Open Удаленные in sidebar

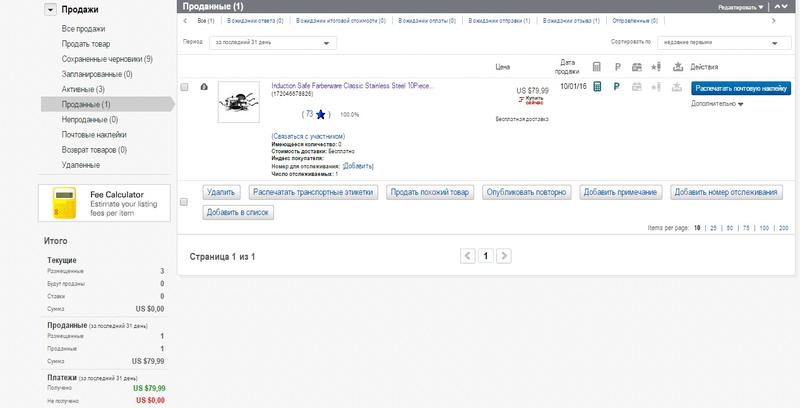[x=81, y=165]
